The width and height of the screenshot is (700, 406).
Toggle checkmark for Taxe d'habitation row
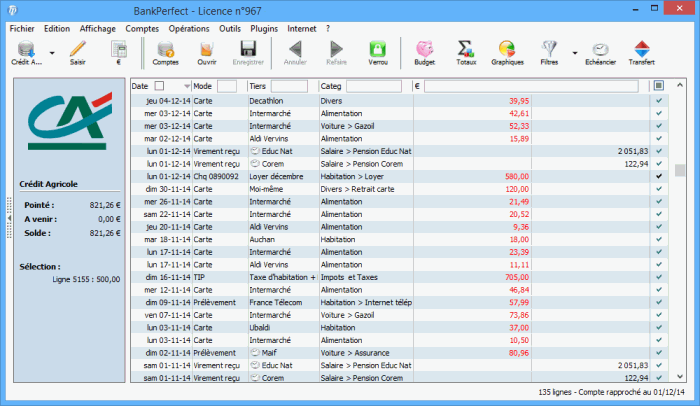point(658,277)
